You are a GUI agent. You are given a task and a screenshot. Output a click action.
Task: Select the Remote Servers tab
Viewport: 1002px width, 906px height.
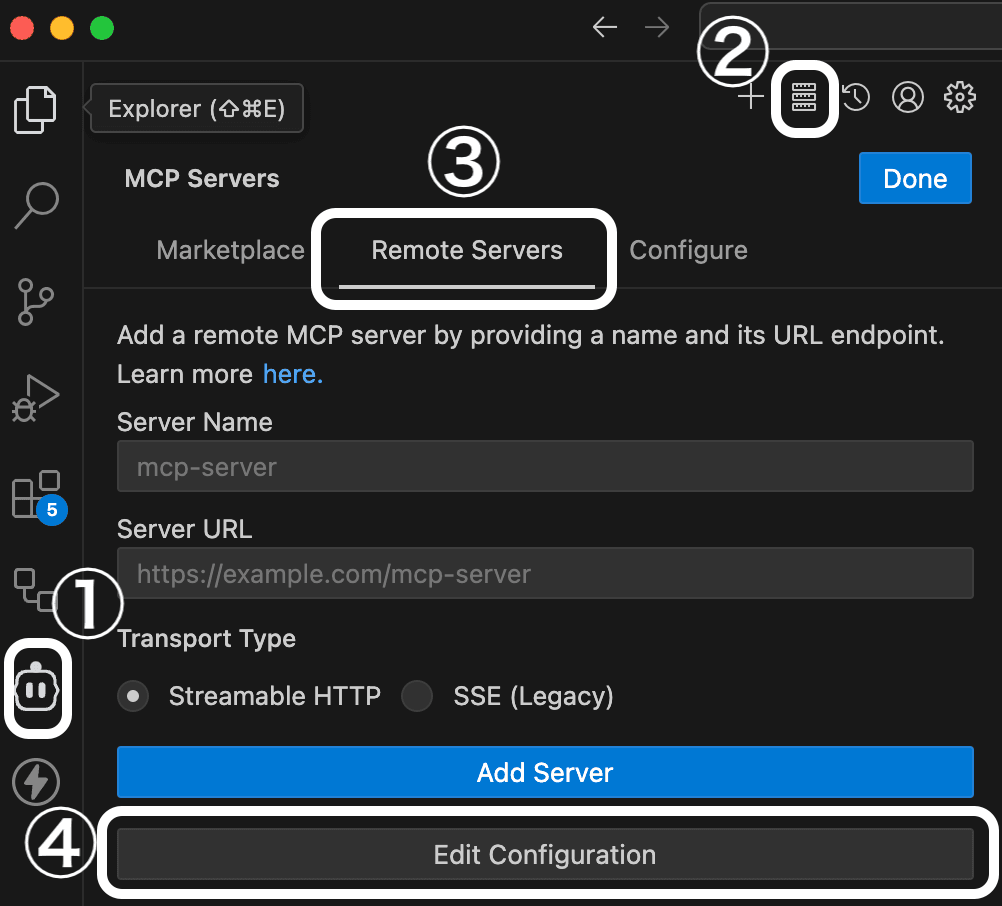(467, 250)
